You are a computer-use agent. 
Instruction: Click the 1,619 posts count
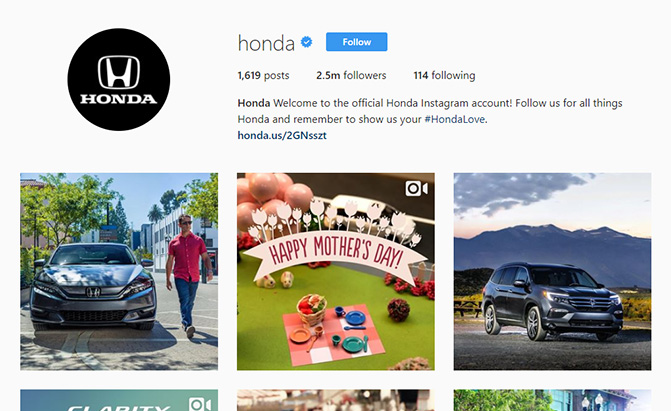pos(263,75)
